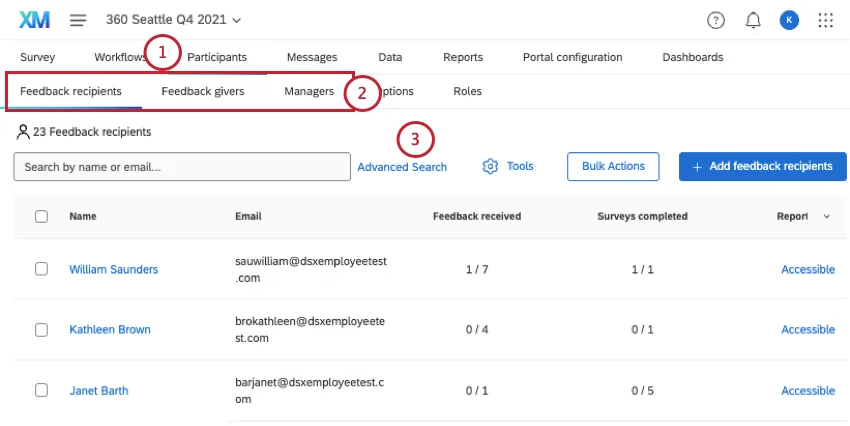Open William Saunders' participant link
This screenshot has height=426, width=850.
(114, 269)
